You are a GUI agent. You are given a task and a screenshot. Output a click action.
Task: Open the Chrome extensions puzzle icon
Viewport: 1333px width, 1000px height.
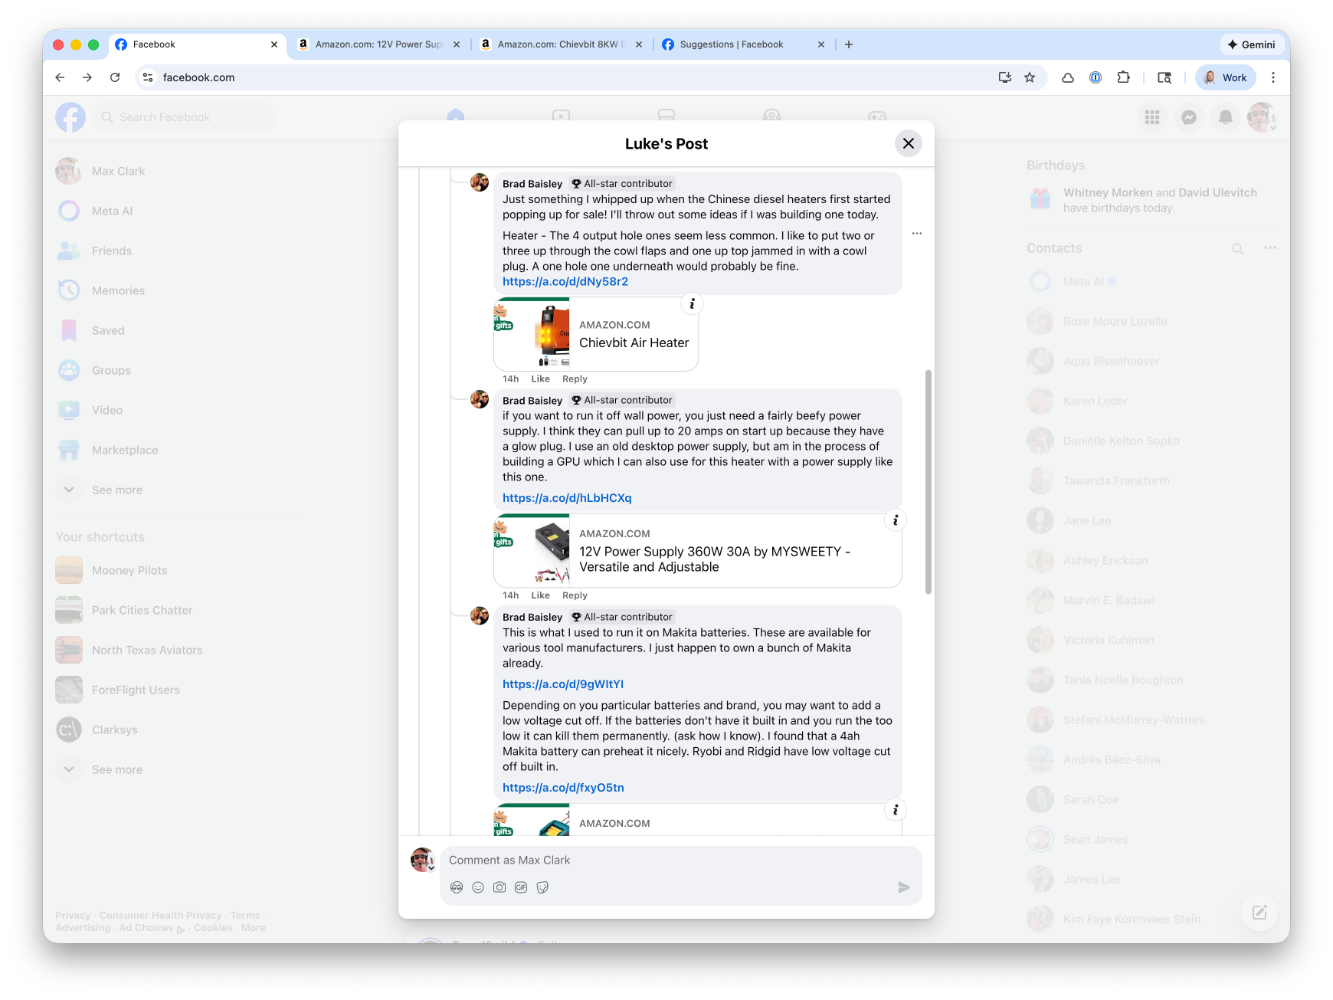click(1123, 77)
